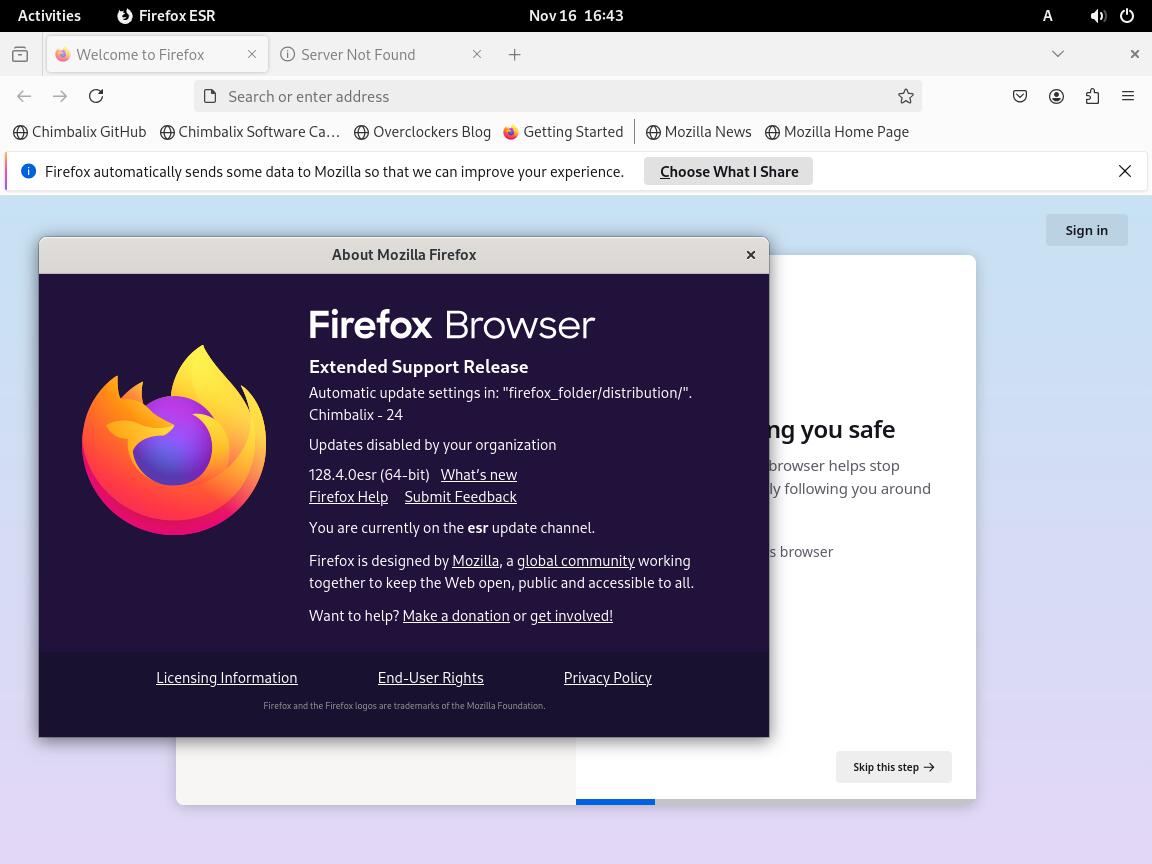
Task: Click the page icon in the address bar
Action: pos(210,96)
